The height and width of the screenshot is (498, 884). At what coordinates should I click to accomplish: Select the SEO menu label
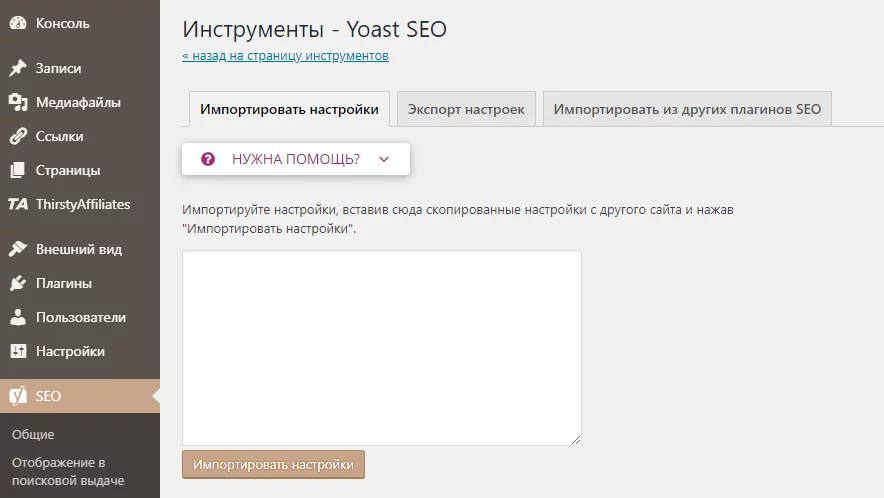point(48,396)
